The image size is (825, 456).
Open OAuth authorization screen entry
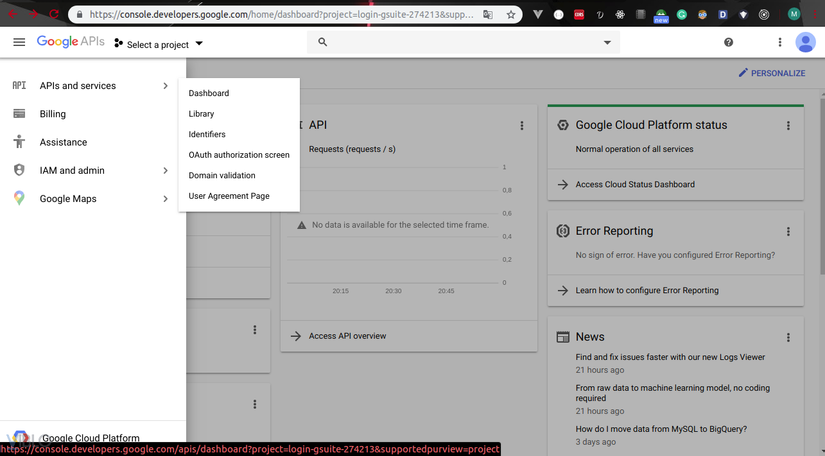click(239, 155)
